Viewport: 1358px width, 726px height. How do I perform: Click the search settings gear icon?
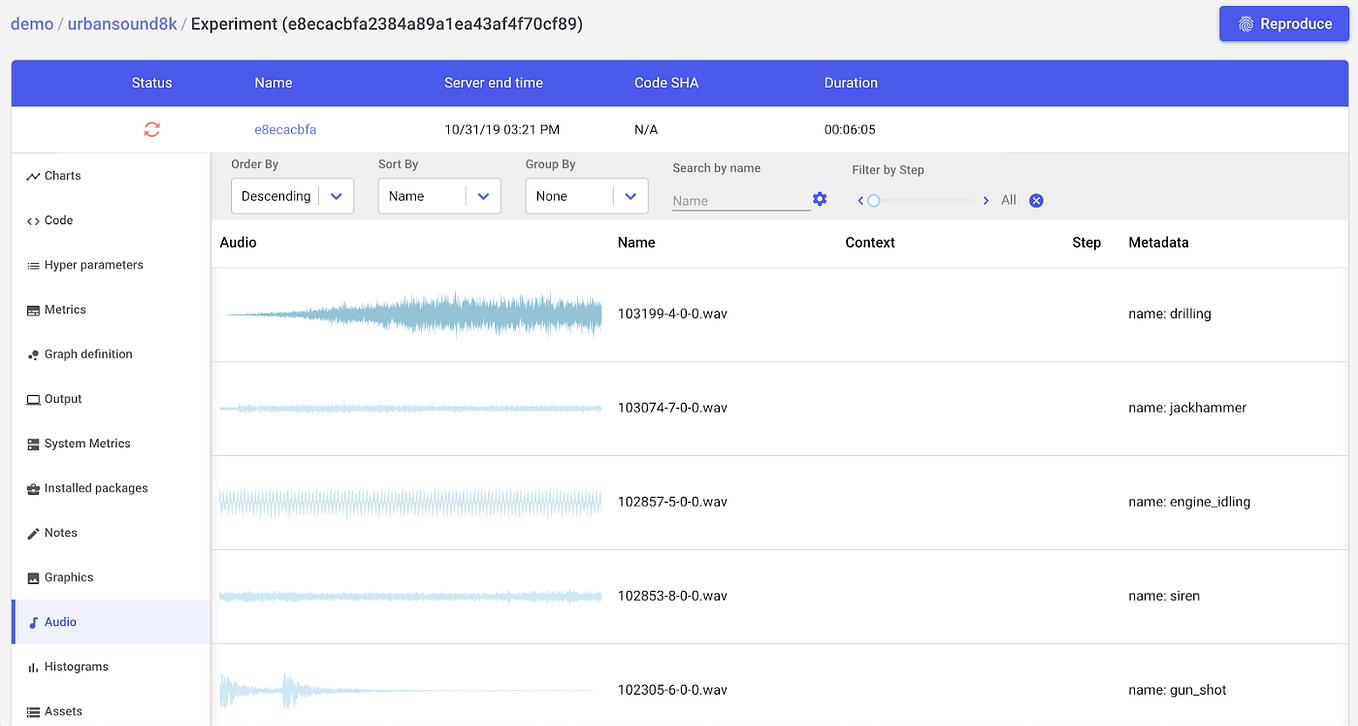[819, 199]
